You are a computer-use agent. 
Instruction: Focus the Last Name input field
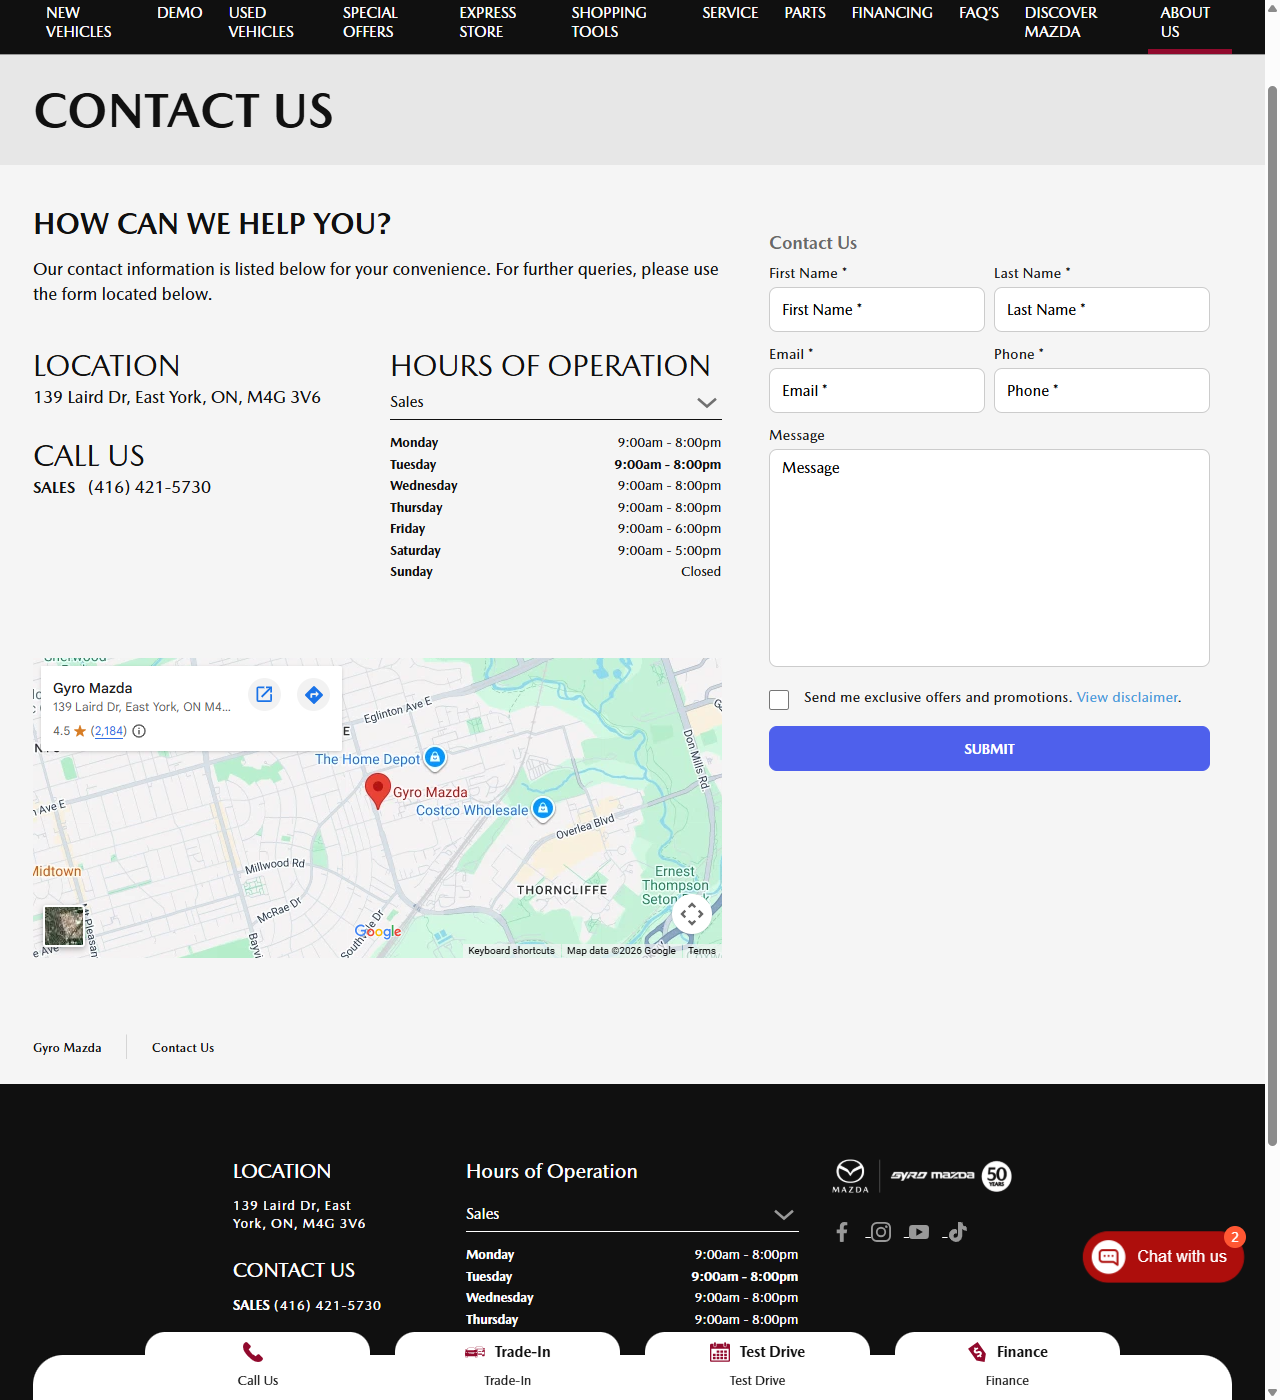(x=1102, y=309)
